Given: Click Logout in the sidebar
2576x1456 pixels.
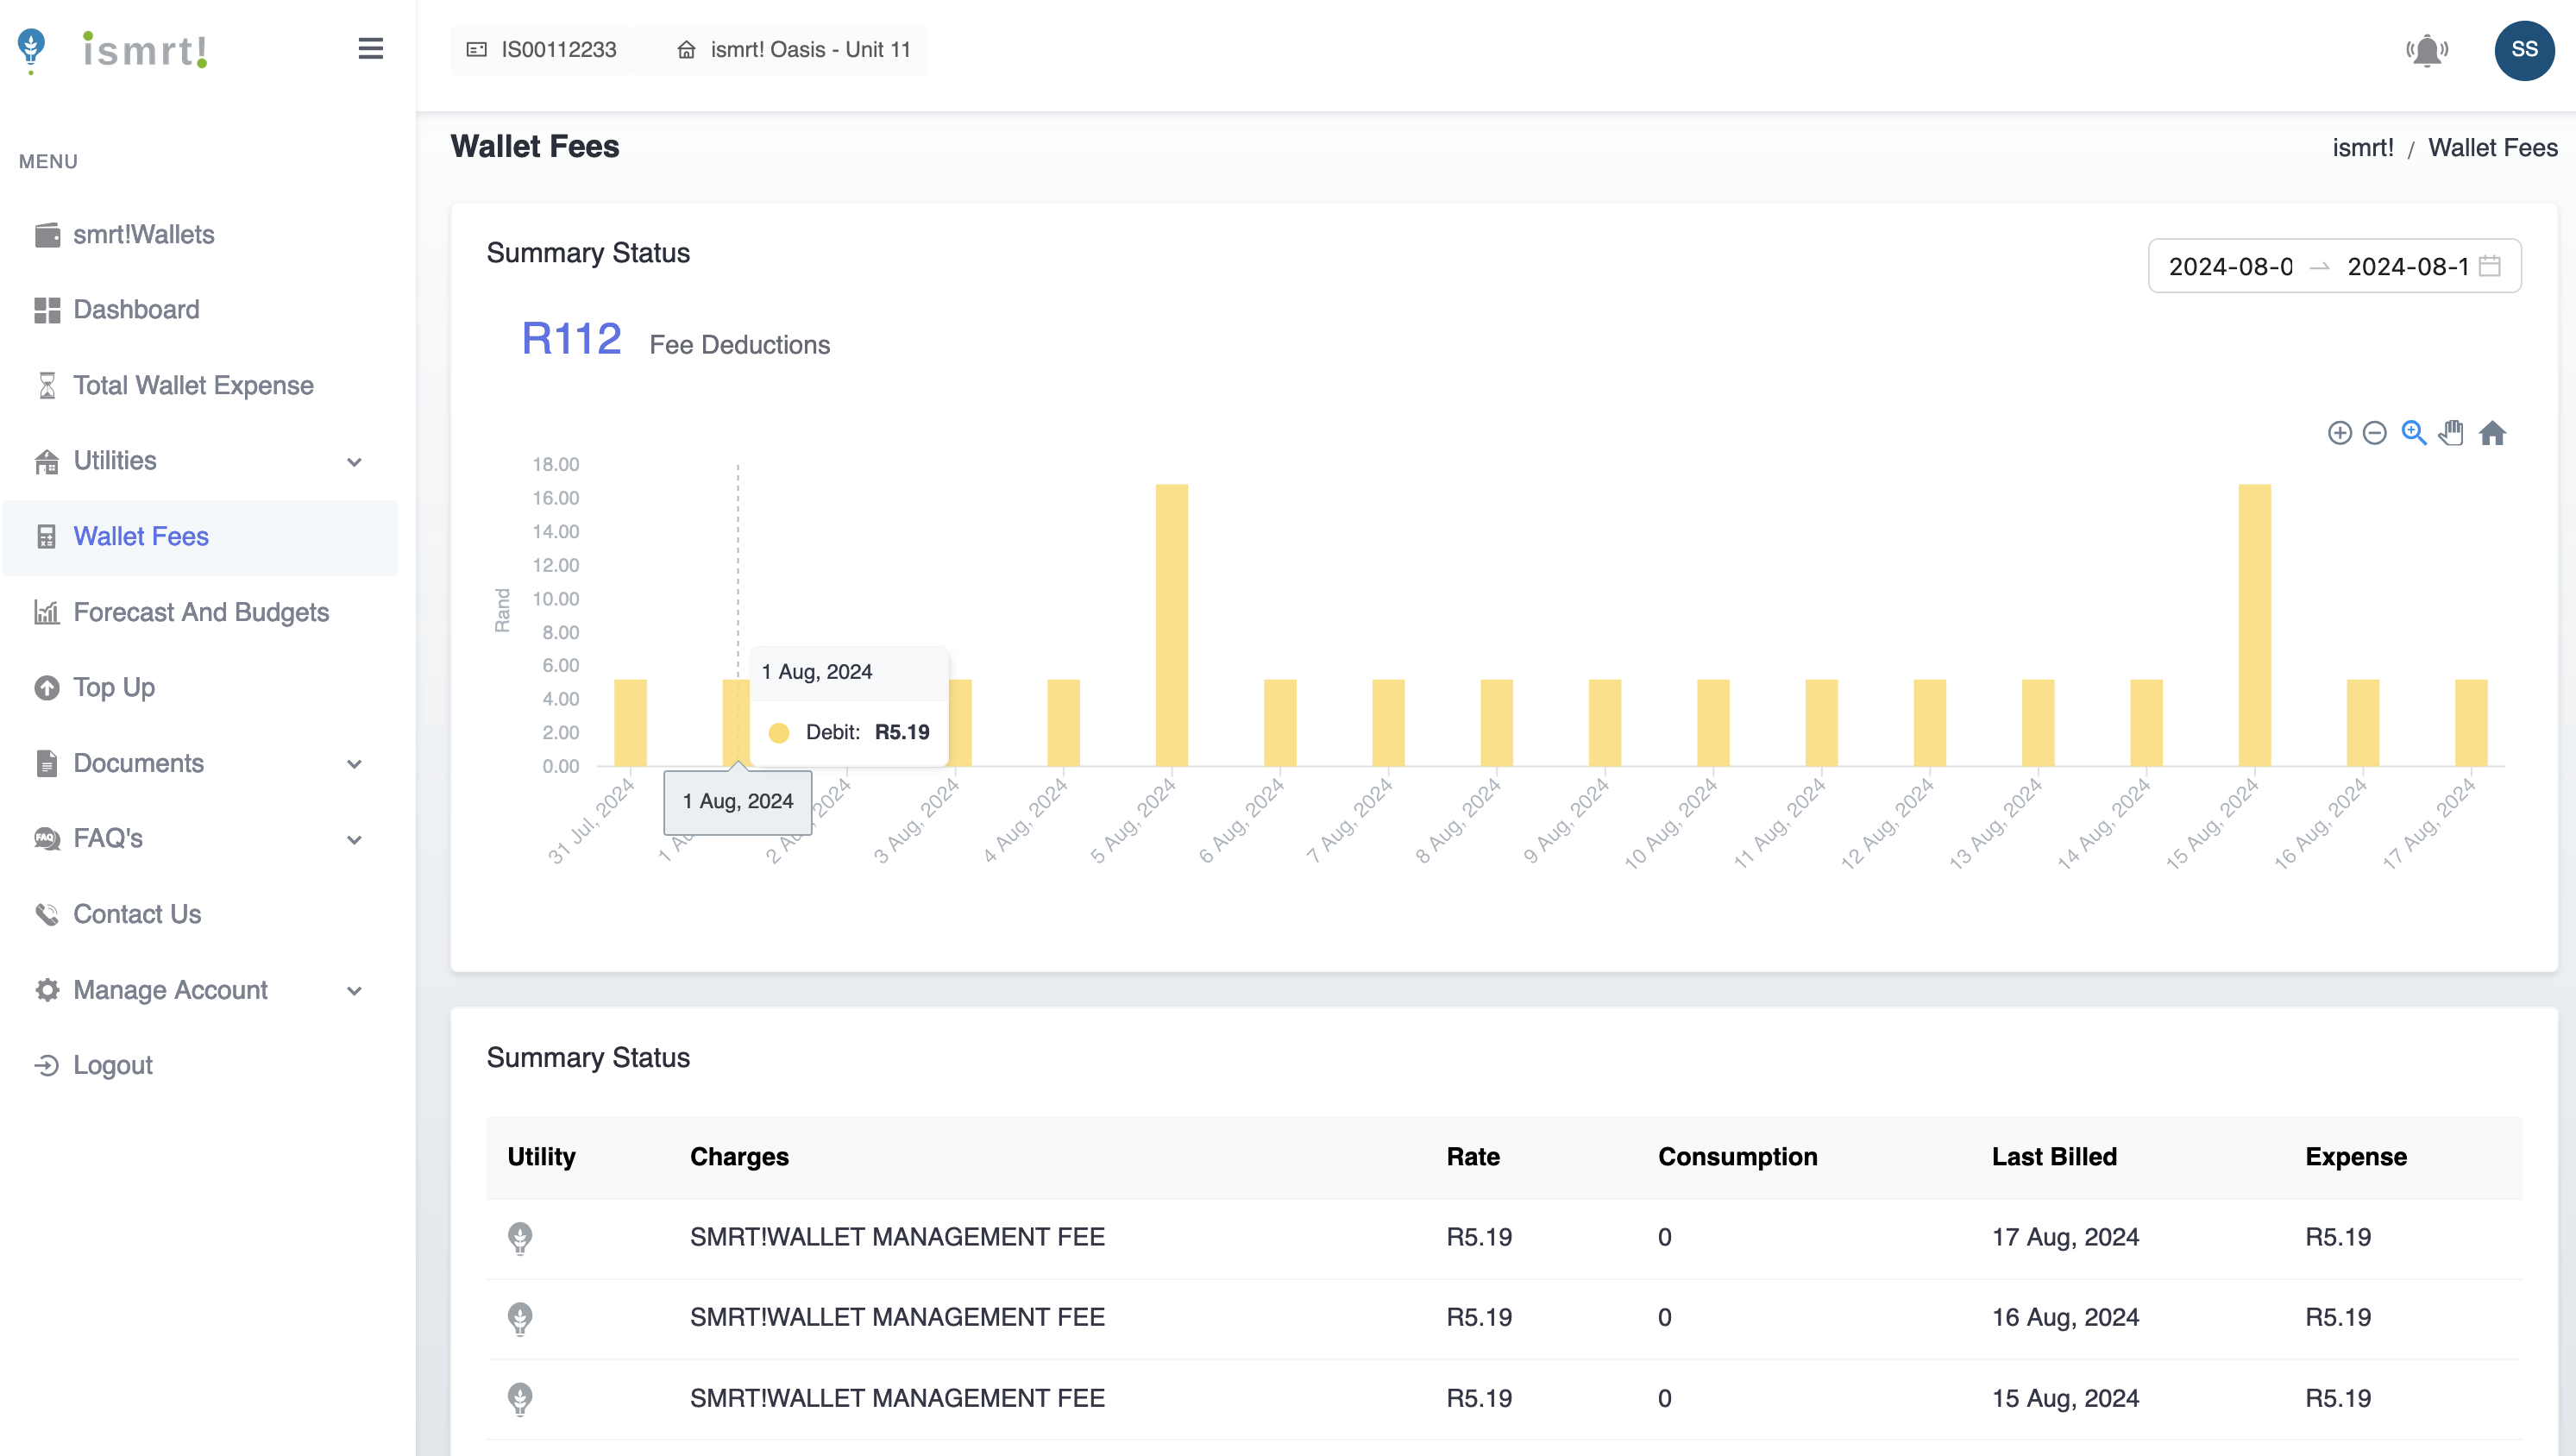Looking at the screenshot, I should tap(112, 1065).
